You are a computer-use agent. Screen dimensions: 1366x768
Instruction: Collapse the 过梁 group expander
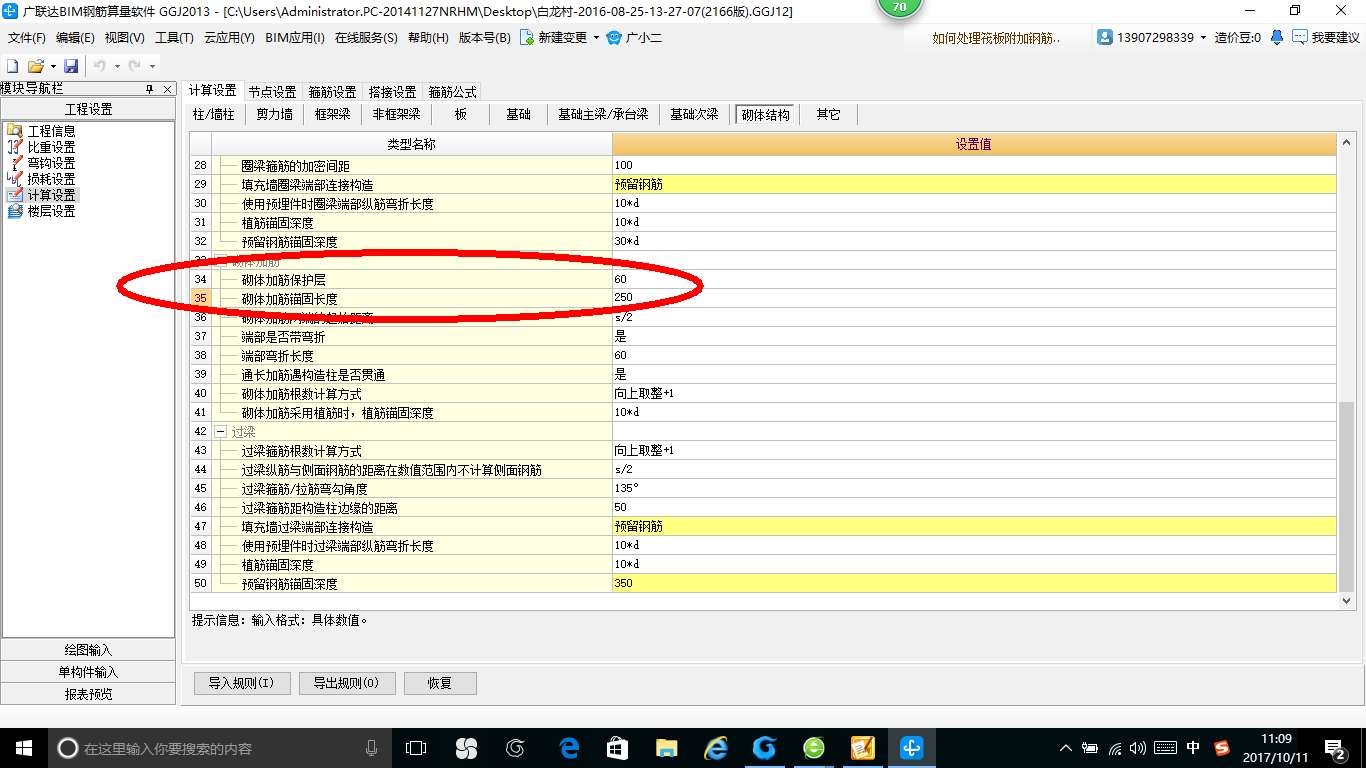[x=220, y=432]
